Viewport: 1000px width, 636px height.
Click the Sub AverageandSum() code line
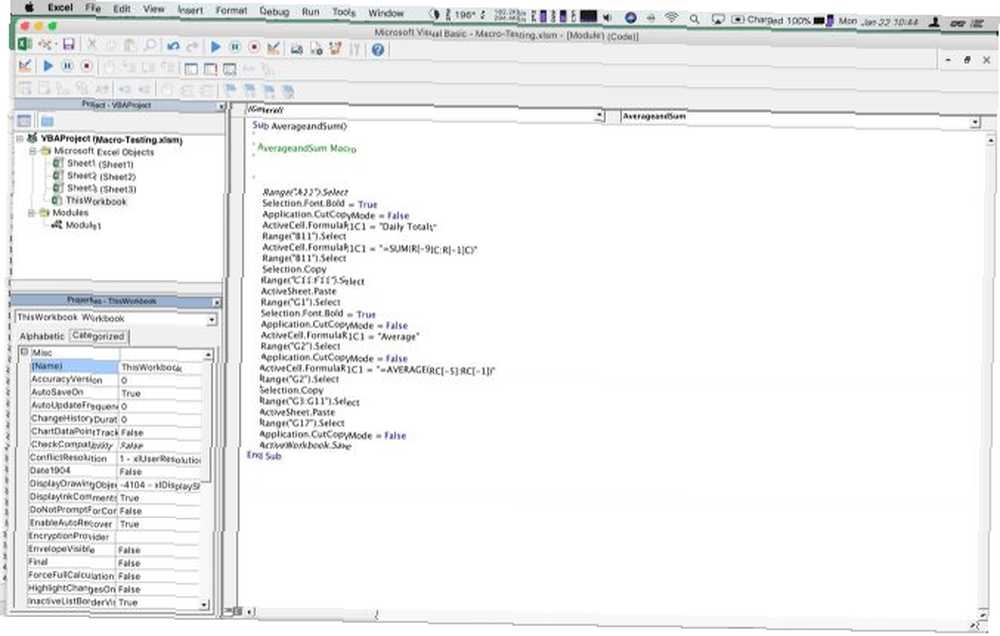point(300,126)
